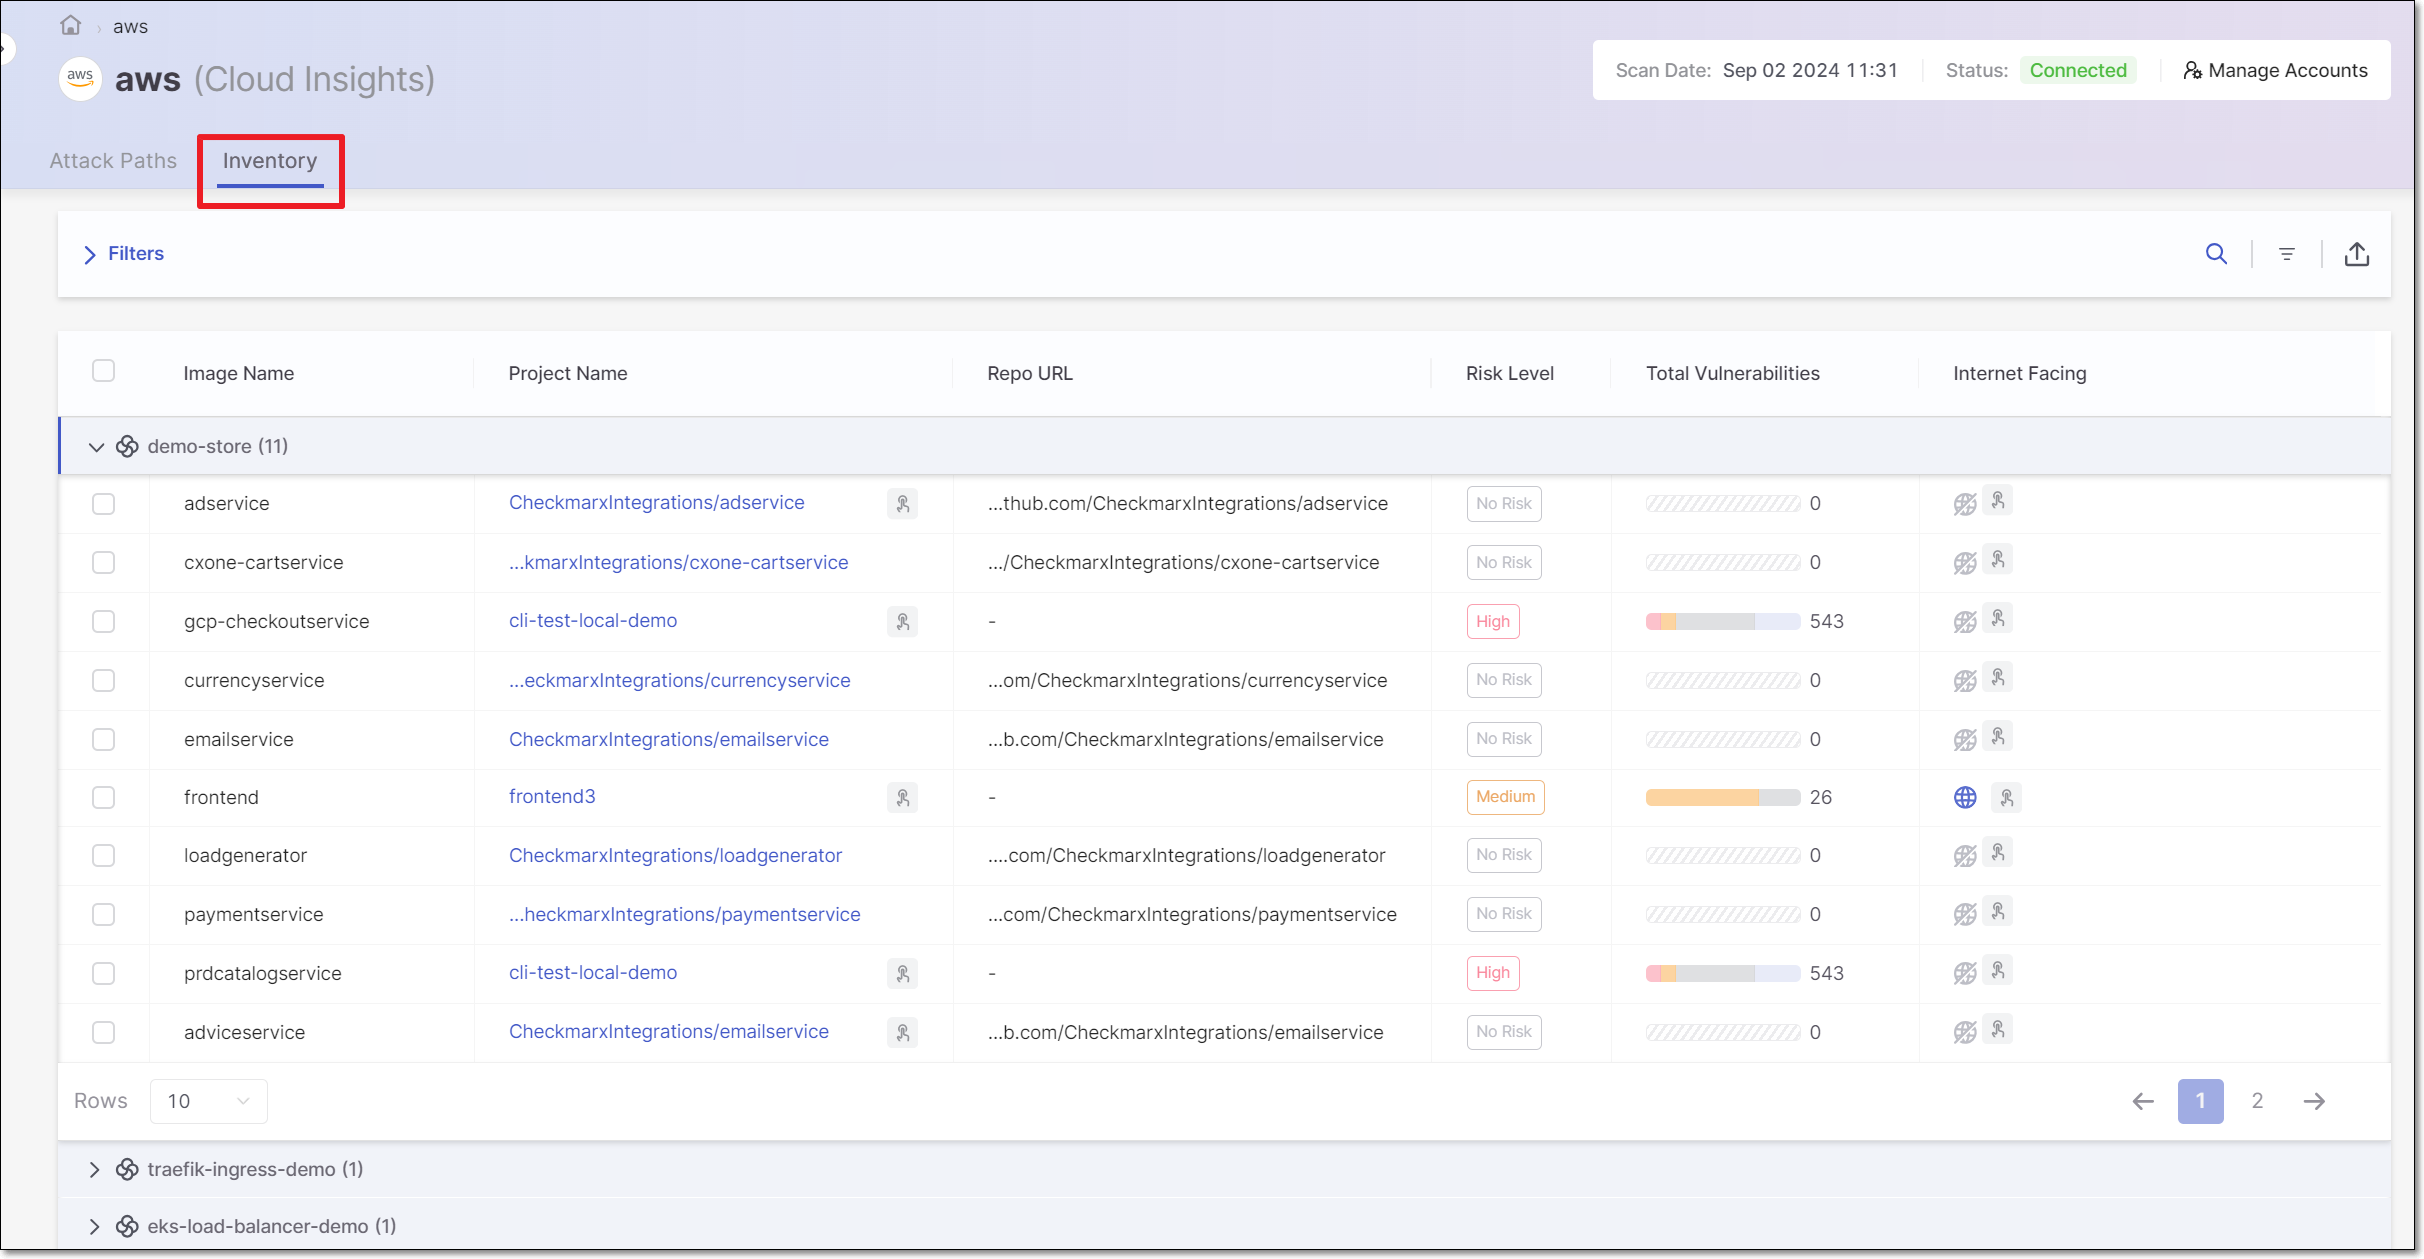Image resolution: width=2424 pixels, height=1259 pixels.
Task: Click the crossed globe icon in emailservice row
Action: click(x=1965, y=741)
